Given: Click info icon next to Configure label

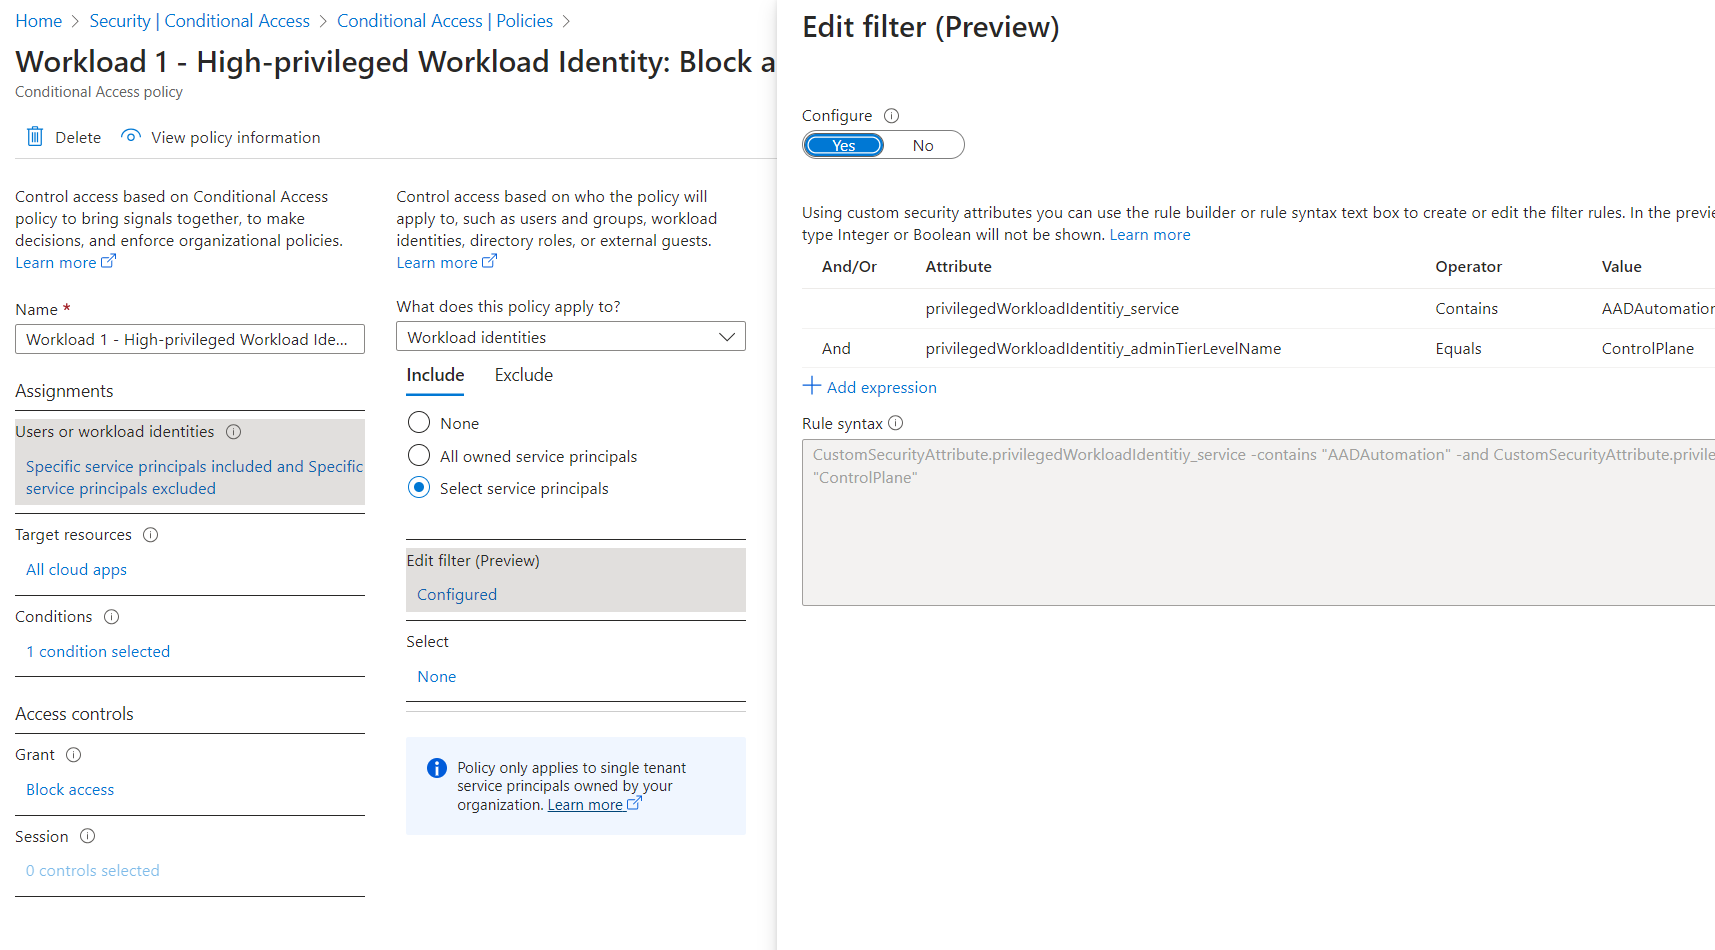Looking at the screenshot, I should click(x=891, y=116).
